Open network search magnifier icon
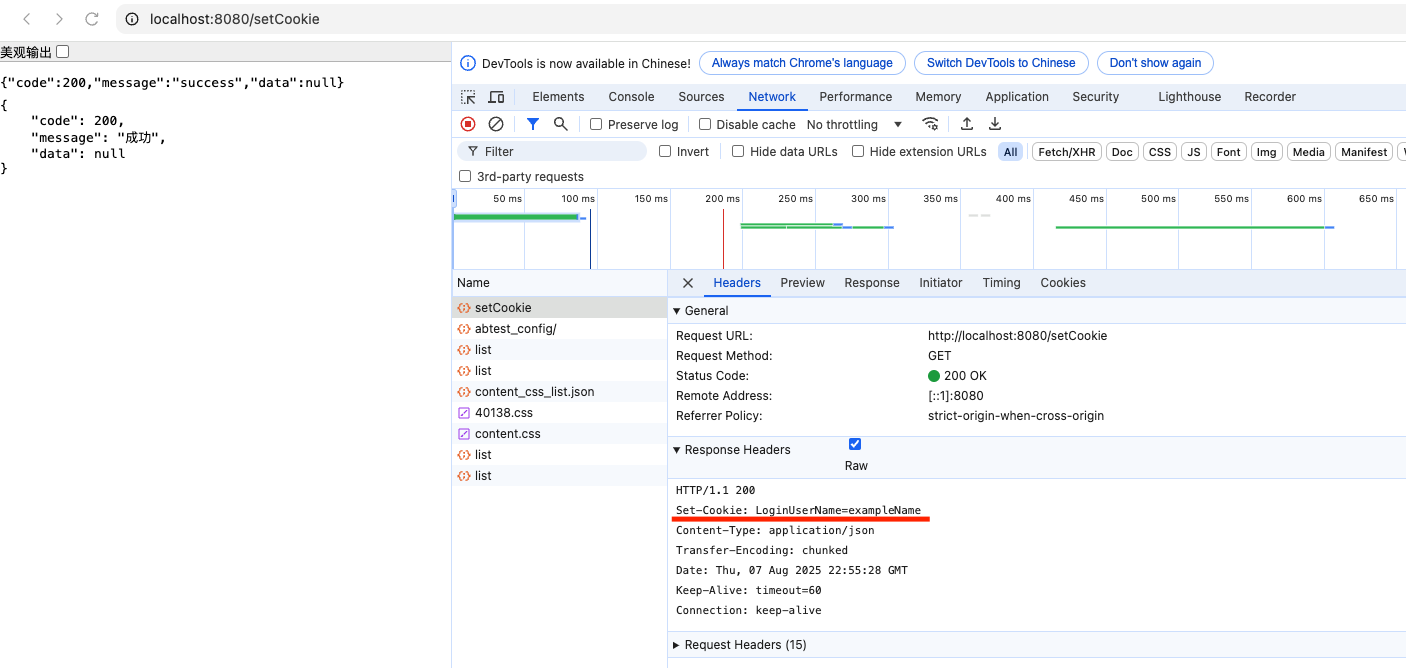 561,124
